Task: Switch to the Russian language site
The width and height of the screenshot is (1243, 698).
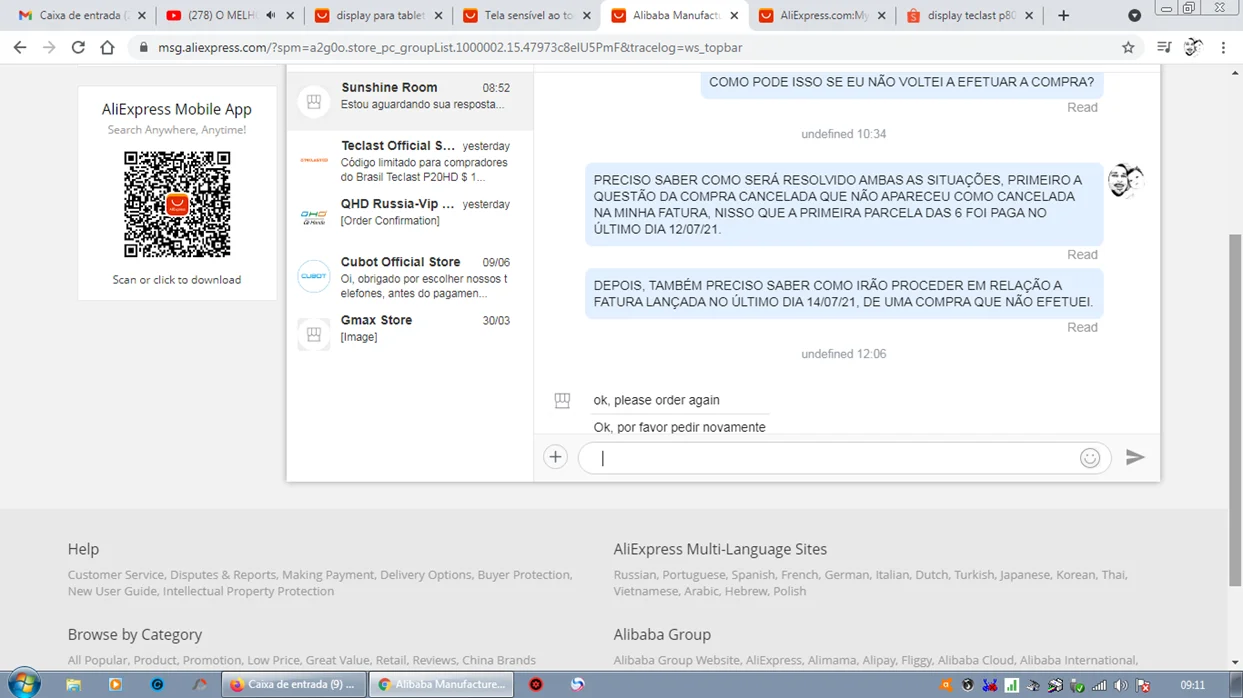Action: (x=634, y=575)
